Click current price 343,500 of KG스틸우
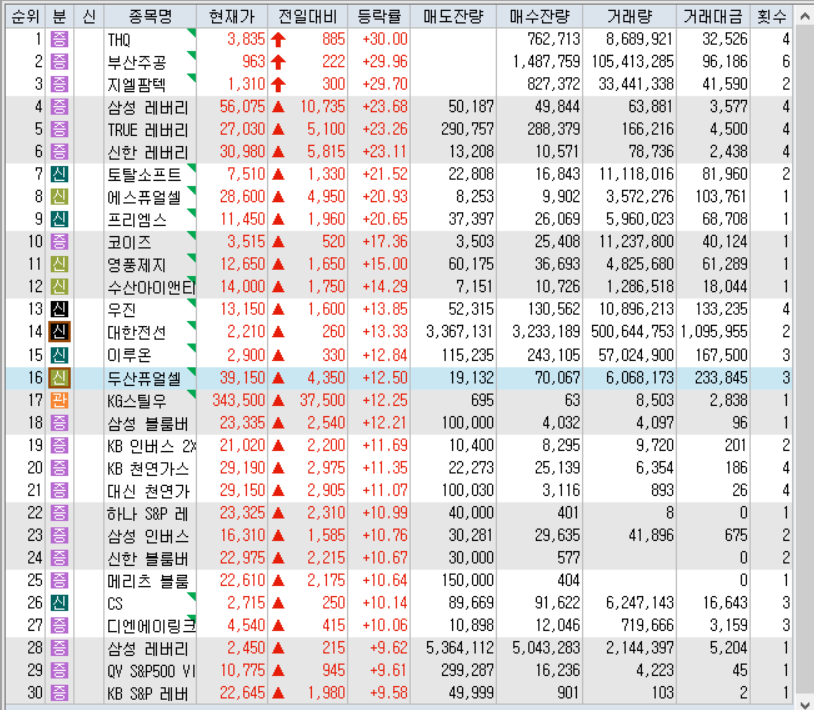814x710 pixels. (238, 400)
